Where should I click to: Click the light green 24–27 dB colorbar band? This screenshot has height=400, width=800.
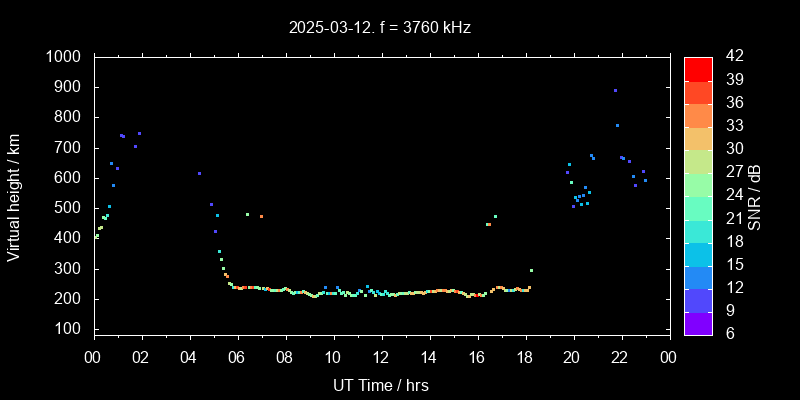tap(698, 184)
